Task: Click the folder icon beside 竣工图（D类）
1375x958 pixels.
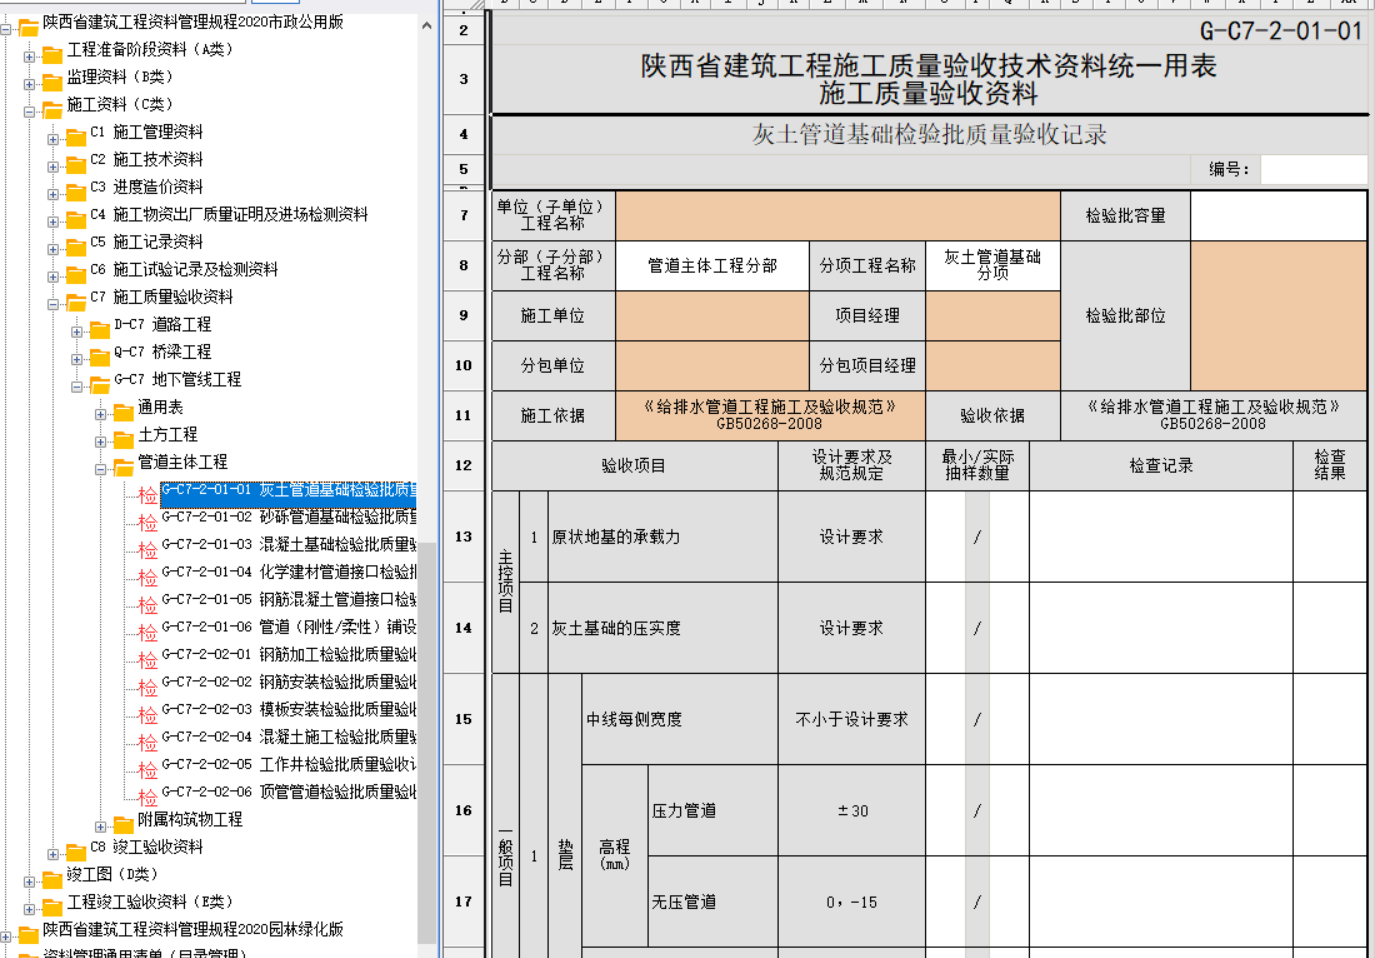Action: [52, 877]
